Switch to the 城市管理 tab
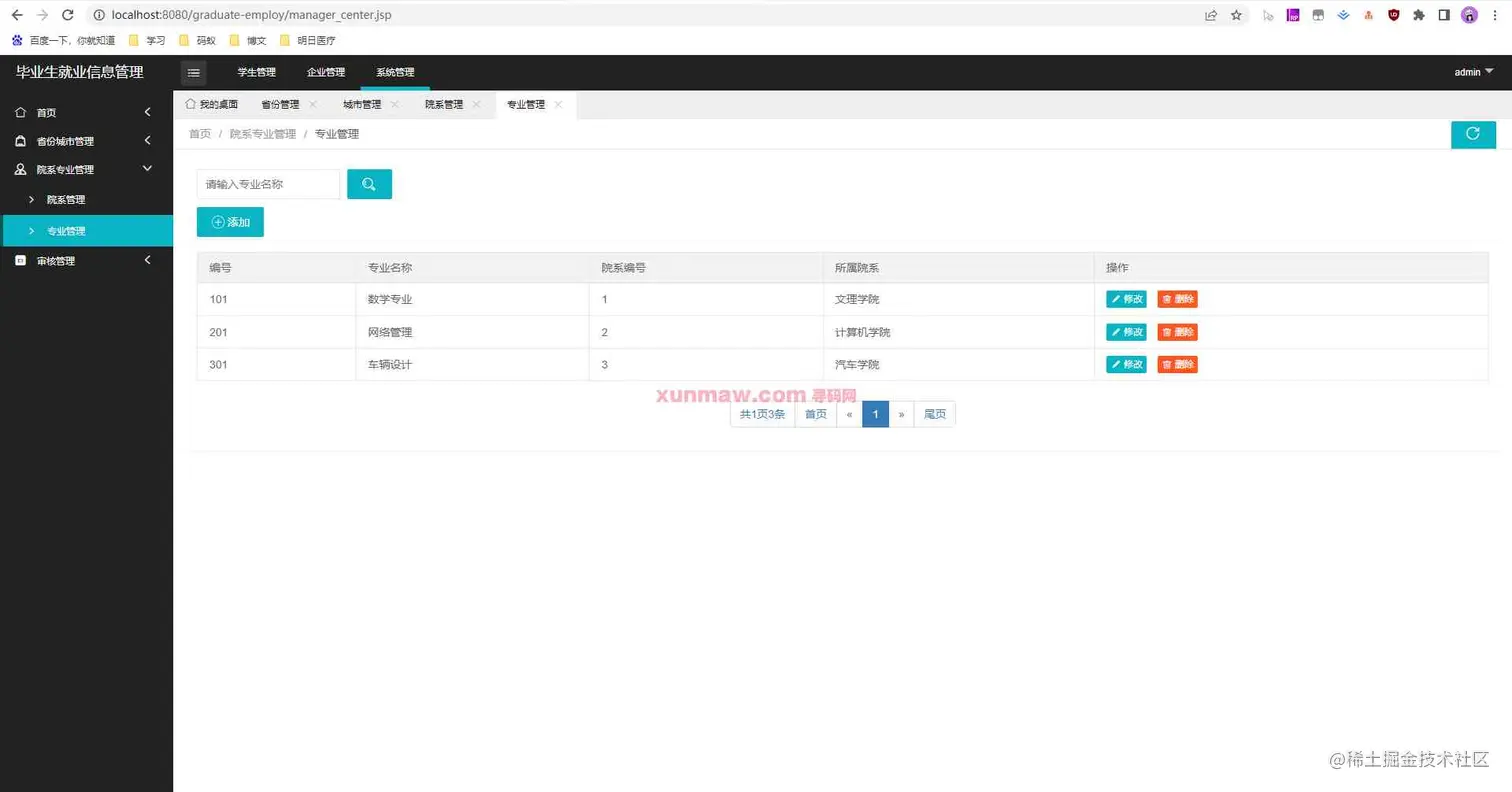Image resolution: width=1512 pixels, height=792 pixels. tap(362, 104)
